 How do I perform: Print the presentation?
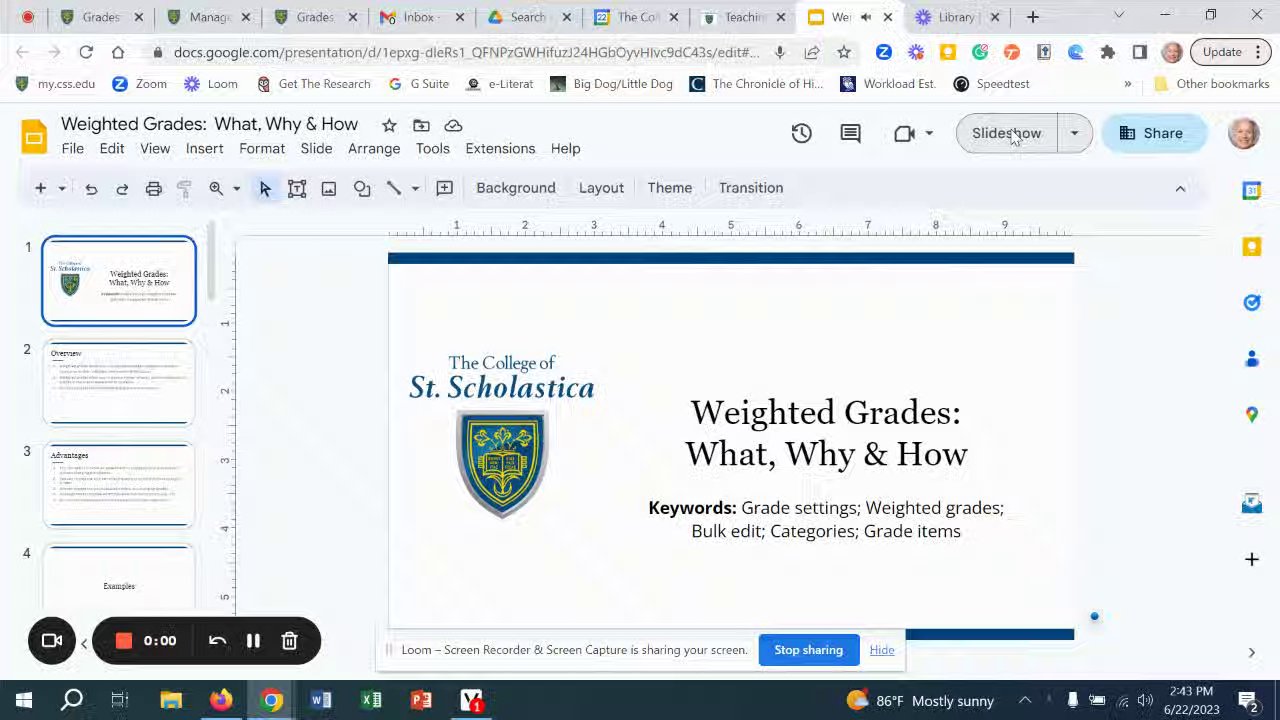(x=154, y=188)
